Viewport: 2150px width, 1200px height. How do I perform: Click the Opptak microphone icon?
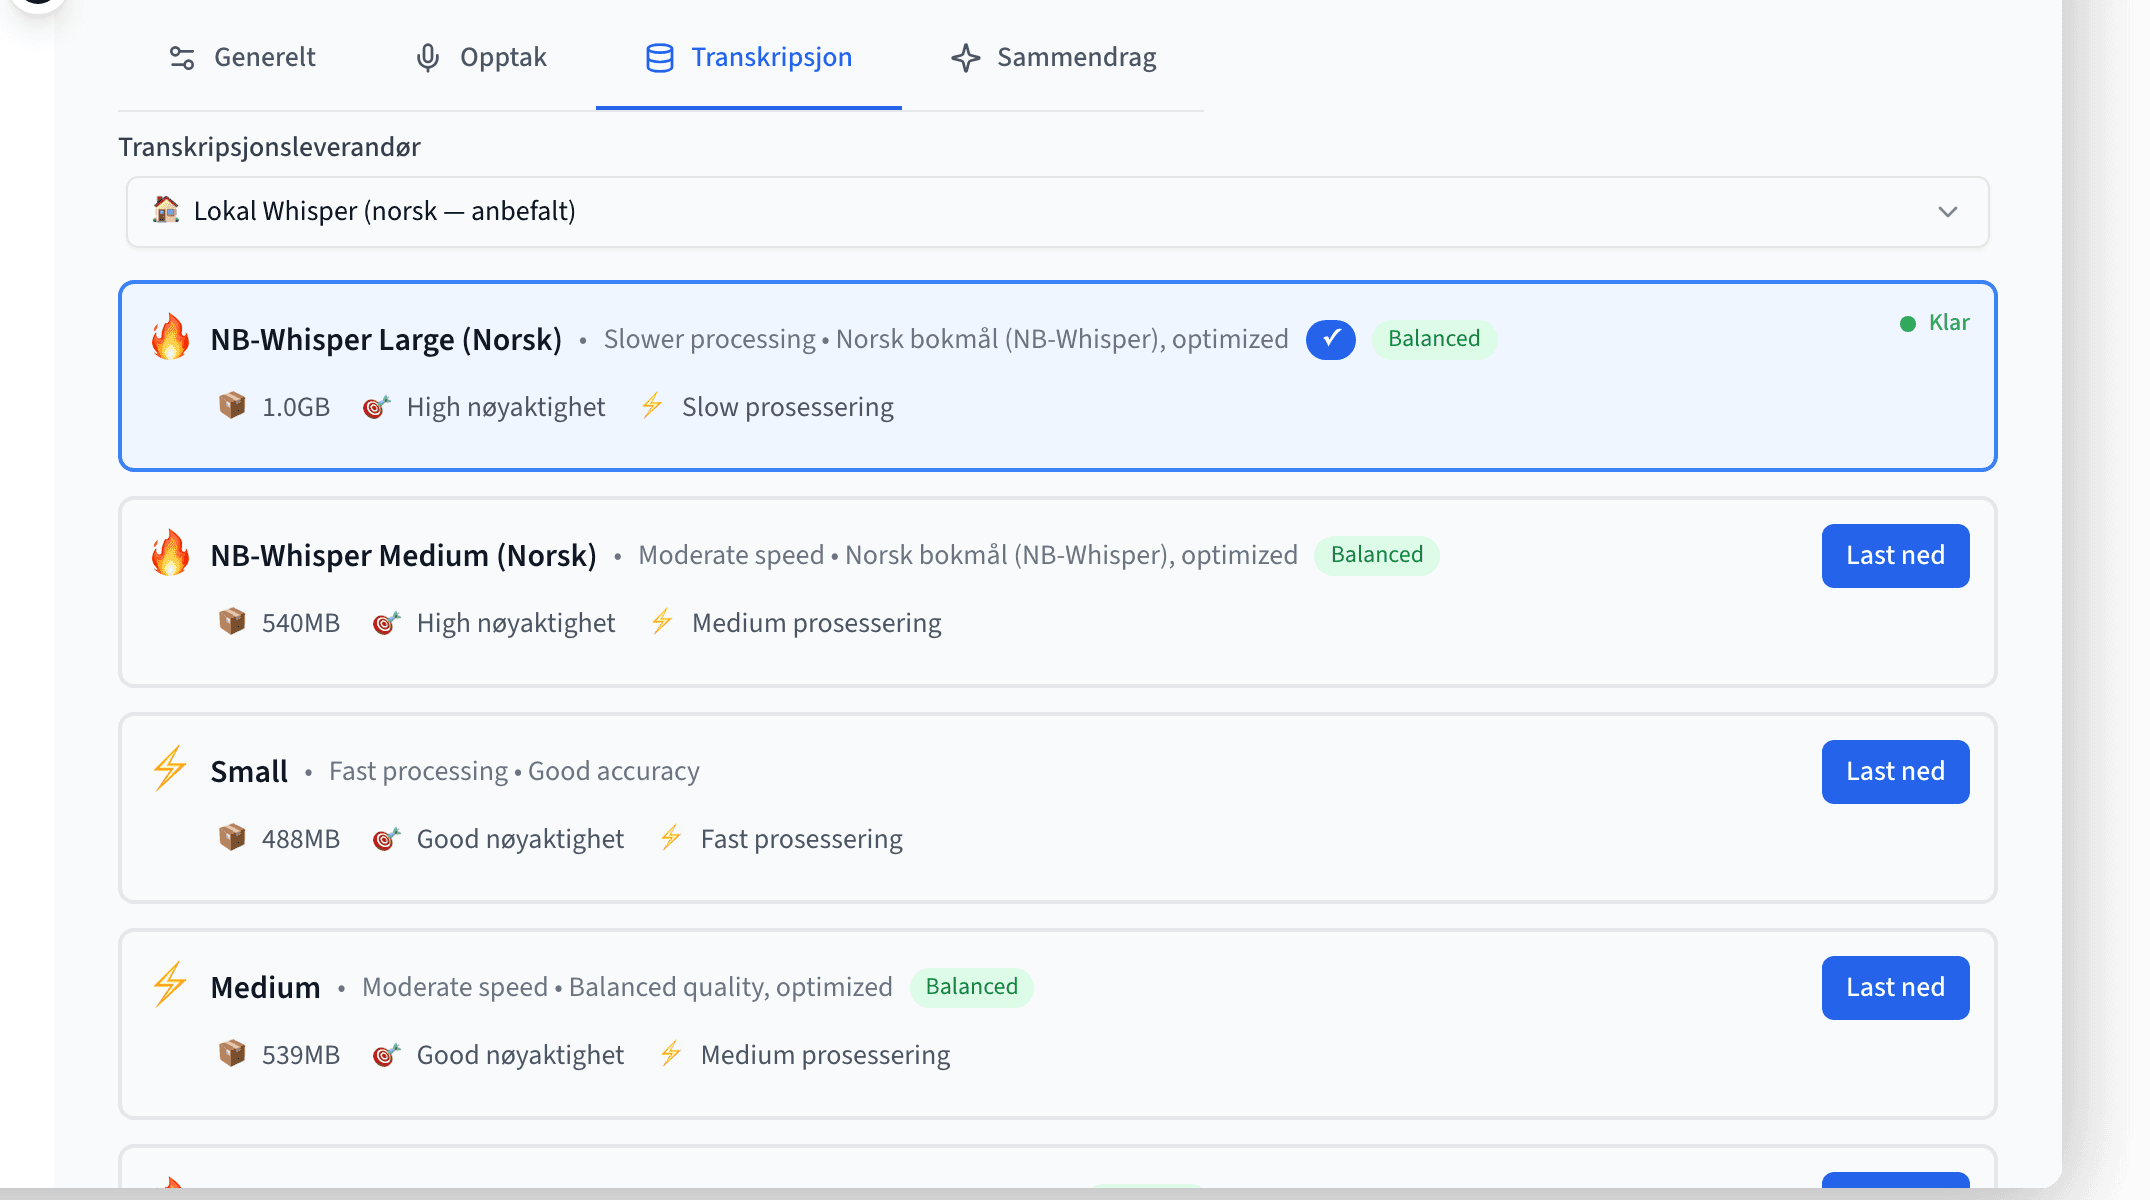click(428, 58)
